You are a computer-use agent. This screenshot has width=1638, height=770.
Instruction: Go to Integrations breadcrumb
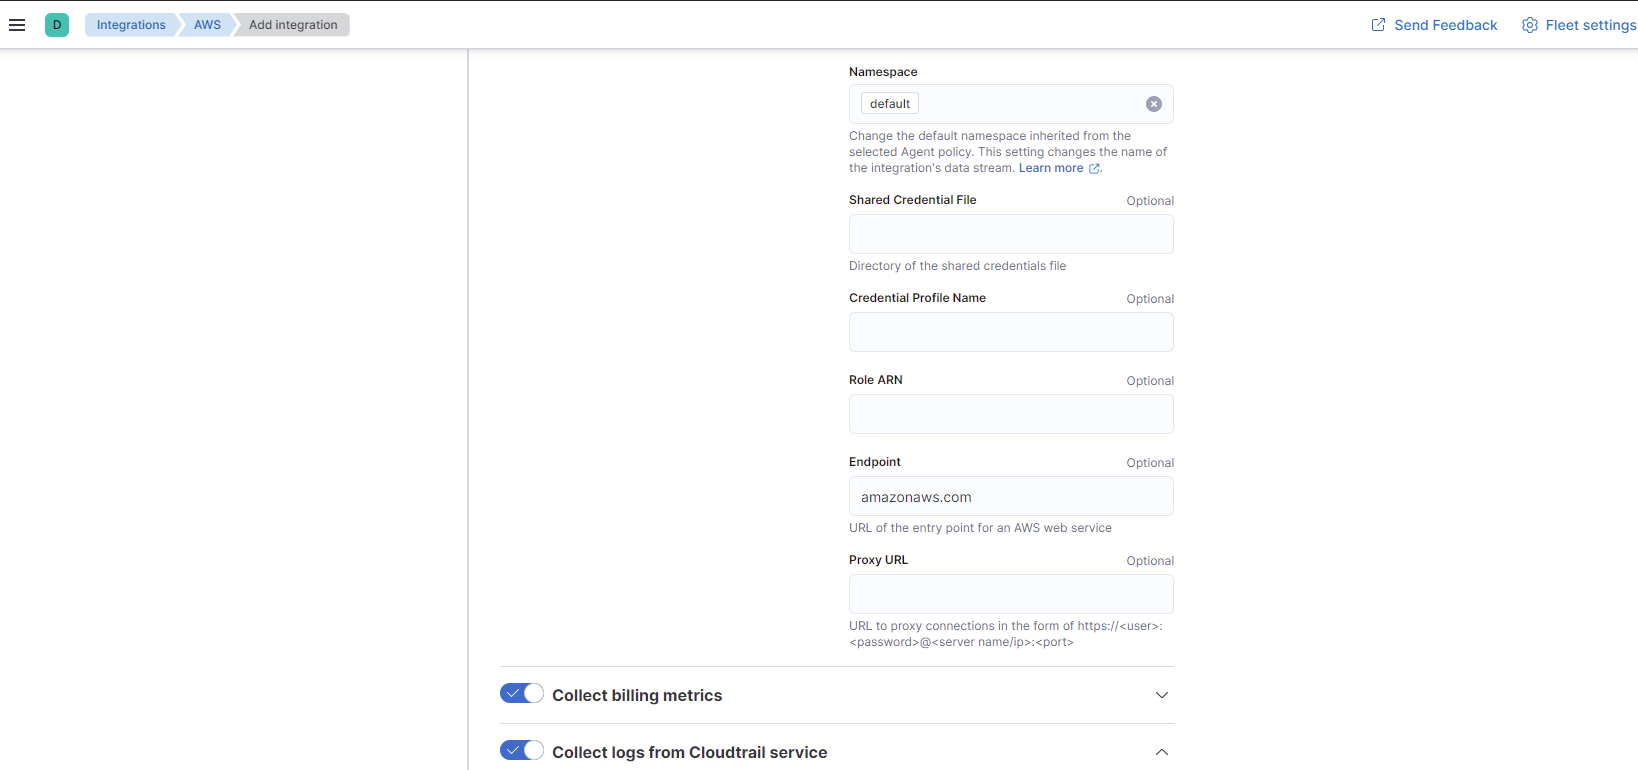click(x=131, y=25)
